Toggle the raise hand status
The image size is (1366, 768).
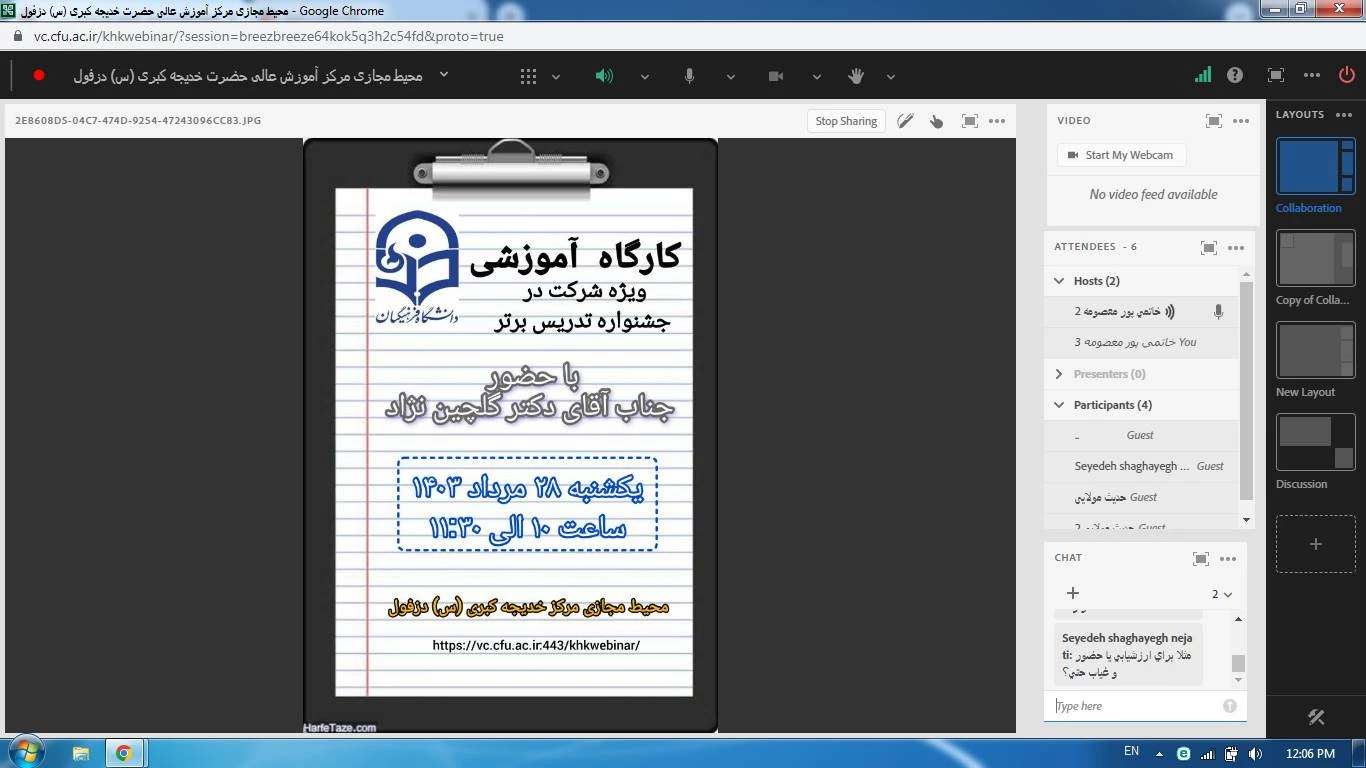click(x=856, y=76)
